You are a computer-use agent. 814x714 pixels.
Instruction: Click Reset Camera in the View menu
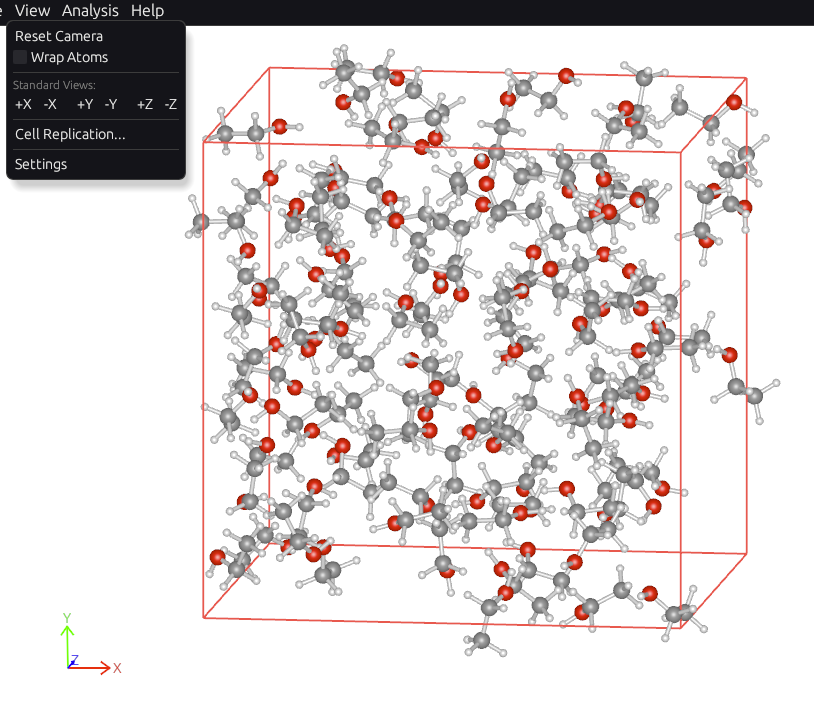pos(59,36)
